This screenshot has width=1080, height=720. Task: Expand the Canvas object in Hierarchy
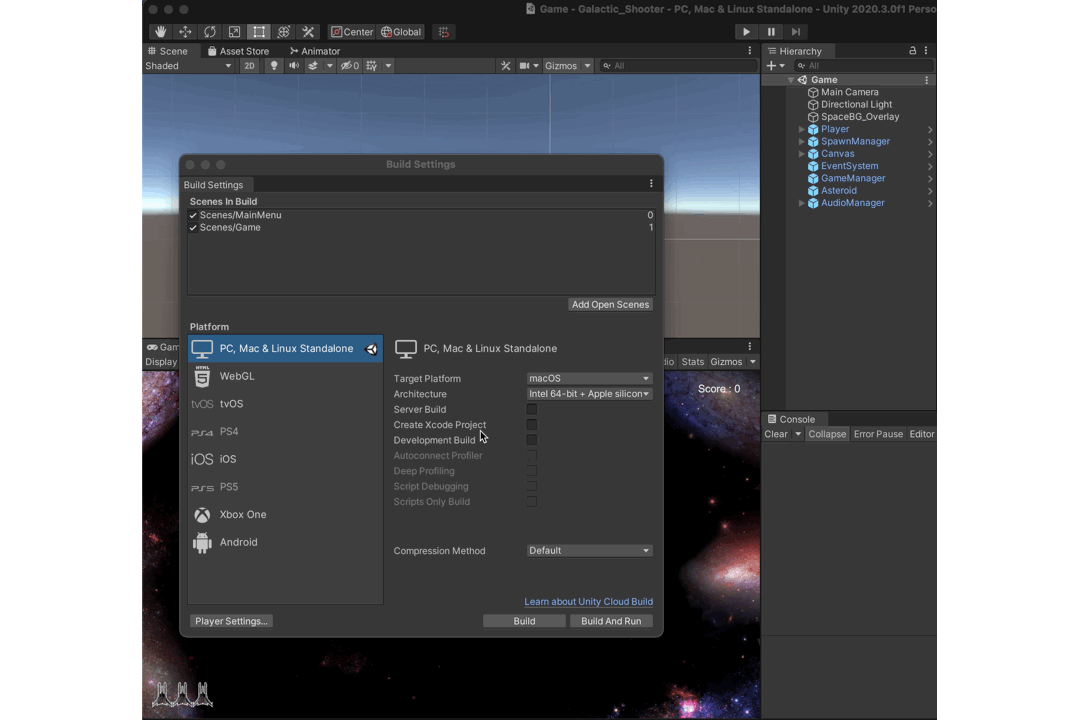[801, 154]
